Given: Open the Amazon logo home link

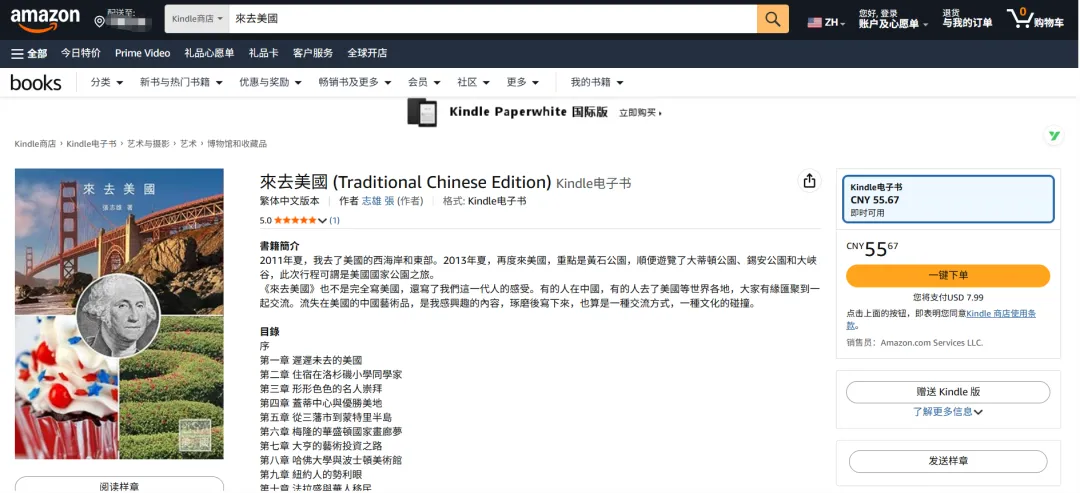Looking at the screenshot, I should pos(45,20).
